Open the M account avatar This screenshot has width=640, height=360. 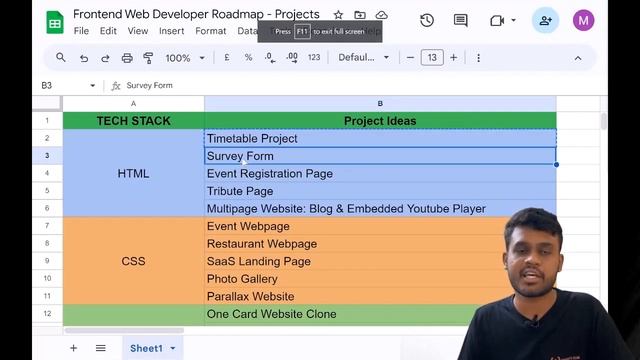click(x=583, y=20)
